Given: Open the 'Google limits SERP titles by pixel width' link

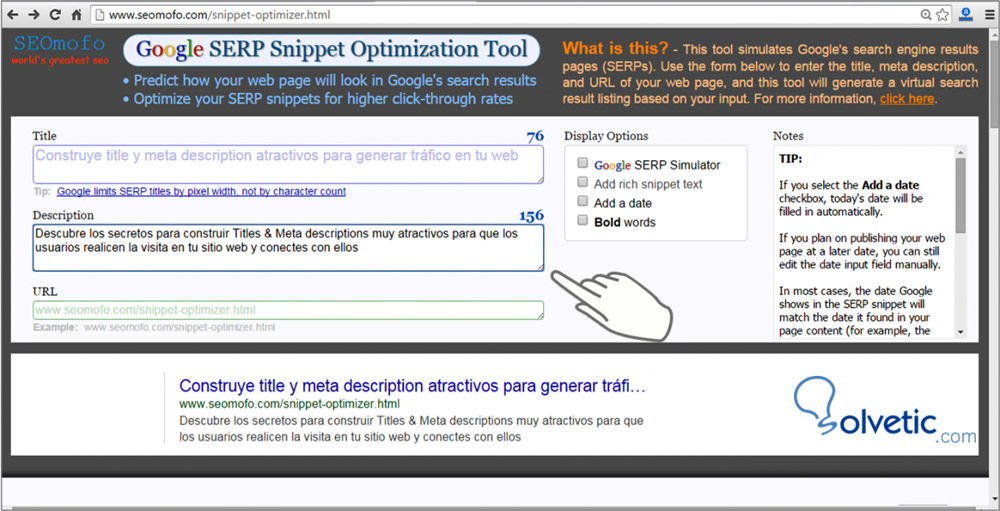Looking at the screenshot, I should [202, 191].
